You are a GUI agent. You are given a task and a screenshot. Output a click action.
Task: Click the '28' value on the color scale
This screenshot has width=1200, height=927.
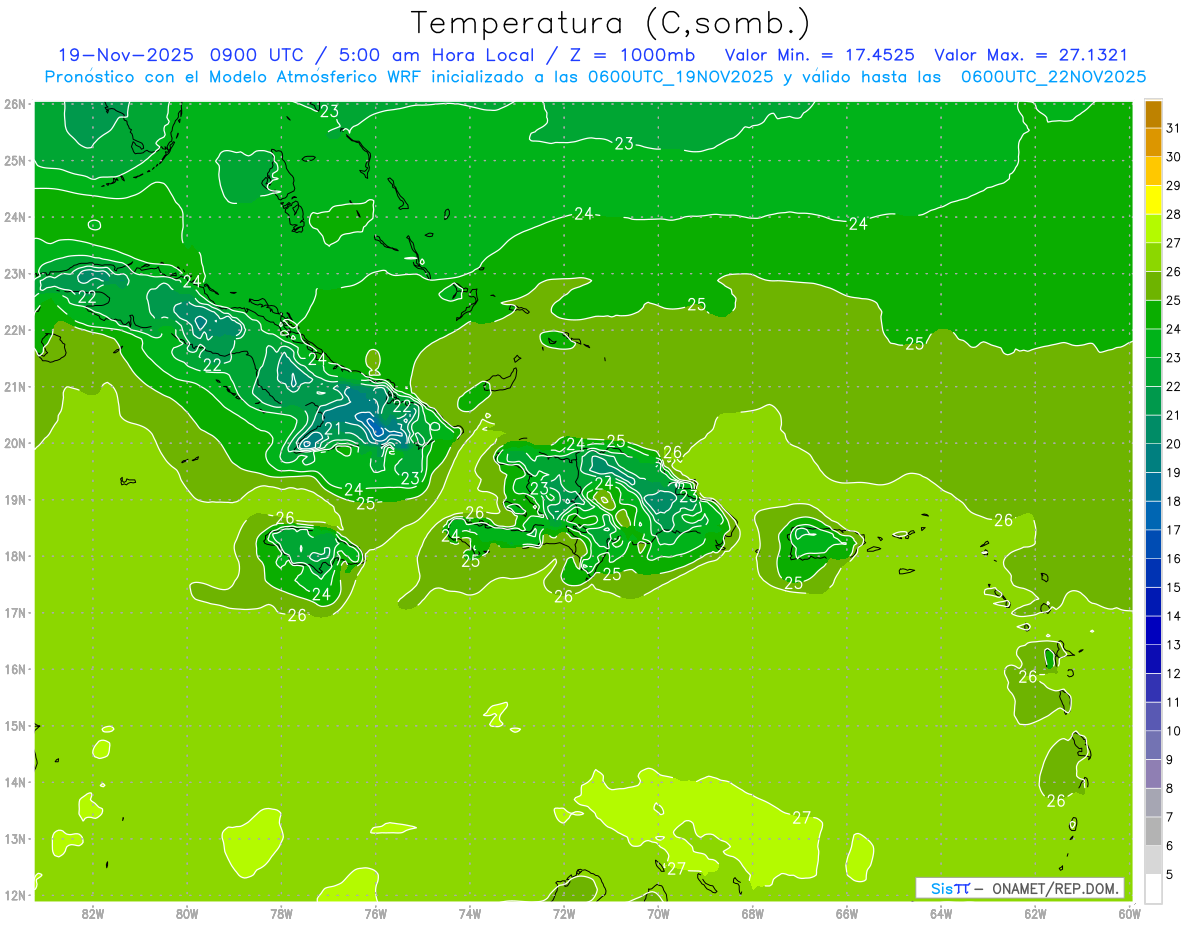tap(1173, 214)
